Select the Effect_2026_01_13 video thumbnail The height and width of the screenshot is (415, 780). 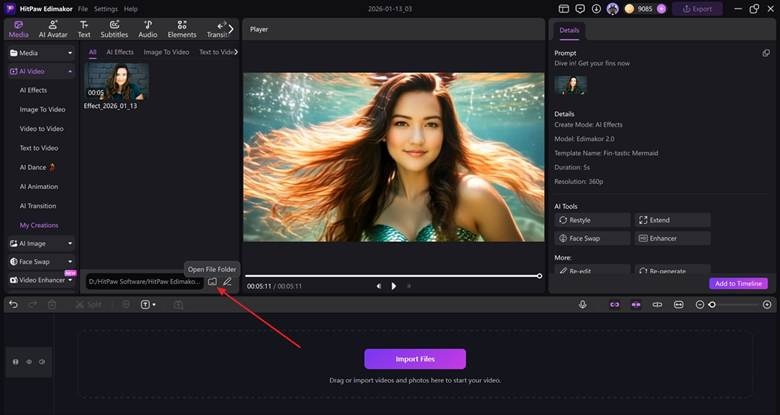[x=117, y=82]
